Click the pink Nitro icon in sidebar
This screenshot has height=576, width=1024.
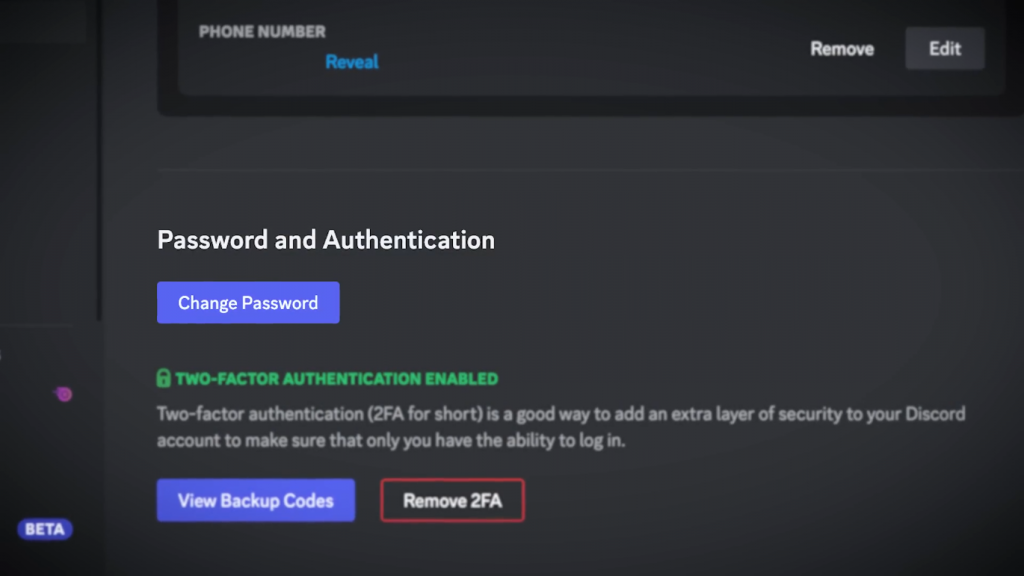(x=63, y=395)
